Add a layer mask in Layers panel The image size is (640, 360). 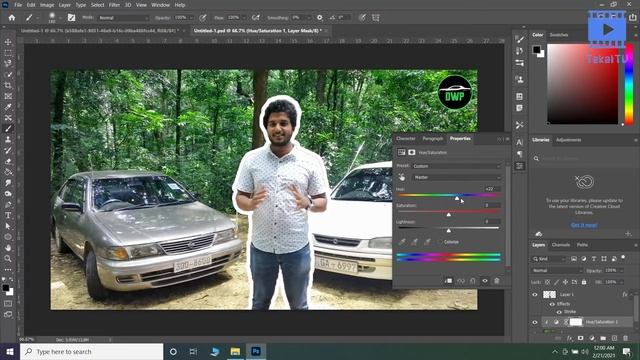coord(580,338)
